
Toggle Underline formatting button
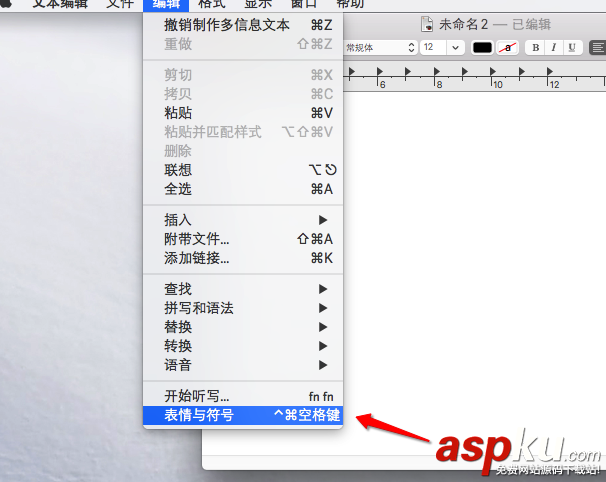[572, 48]
